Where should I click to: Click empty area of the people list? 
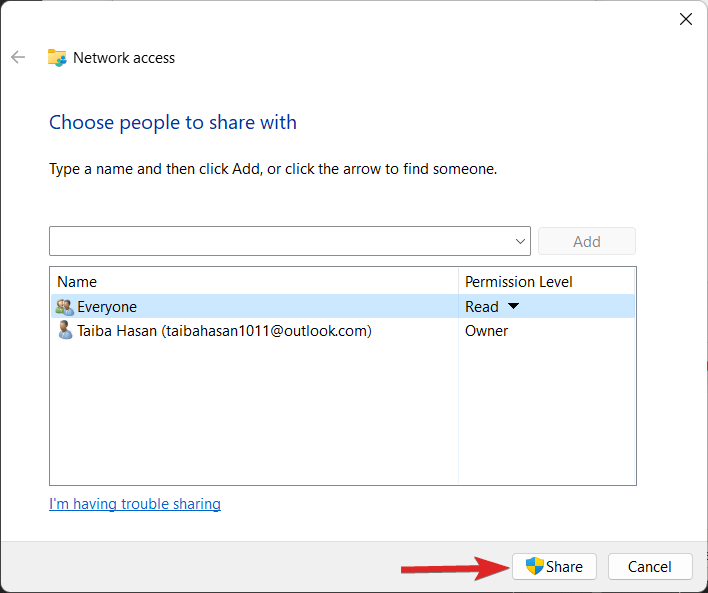point(250,420)
